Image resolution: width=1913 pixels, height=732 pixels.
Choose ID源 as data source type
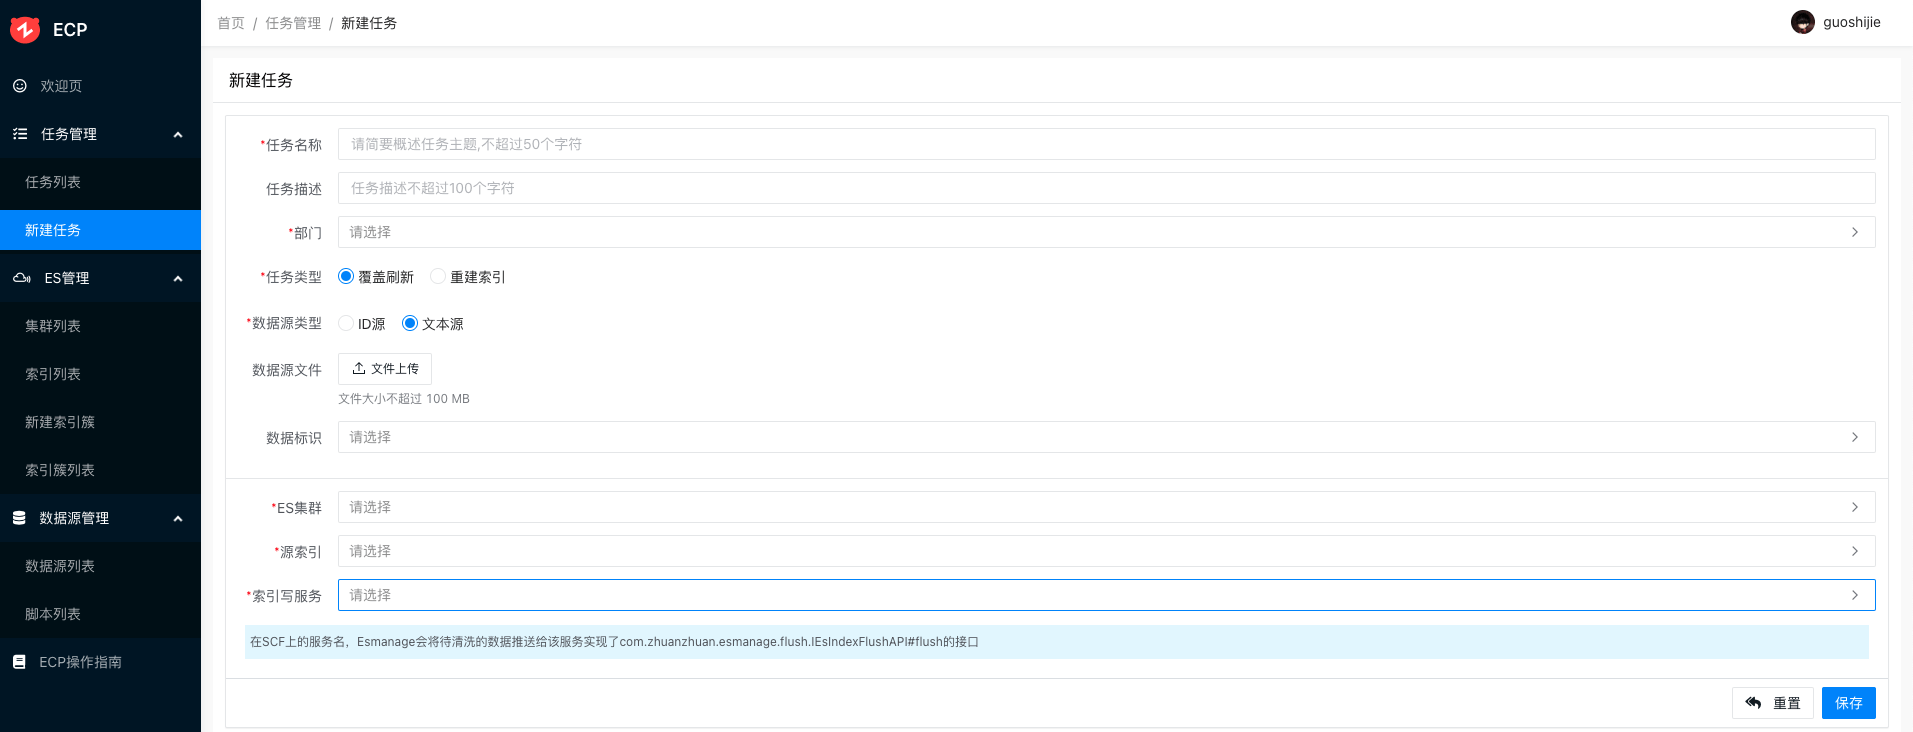pyautogui.click(x=346, y=323)
